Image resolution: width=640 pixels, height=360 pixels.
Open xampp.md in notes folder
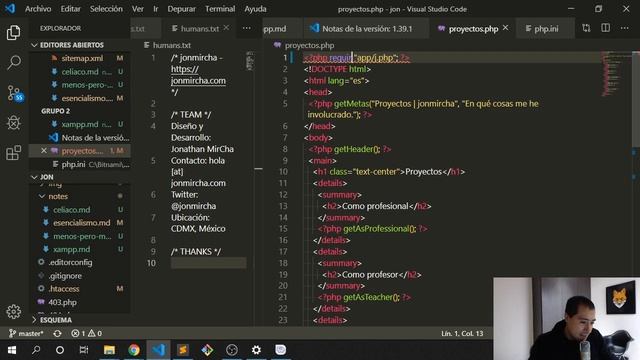[71, 249]
